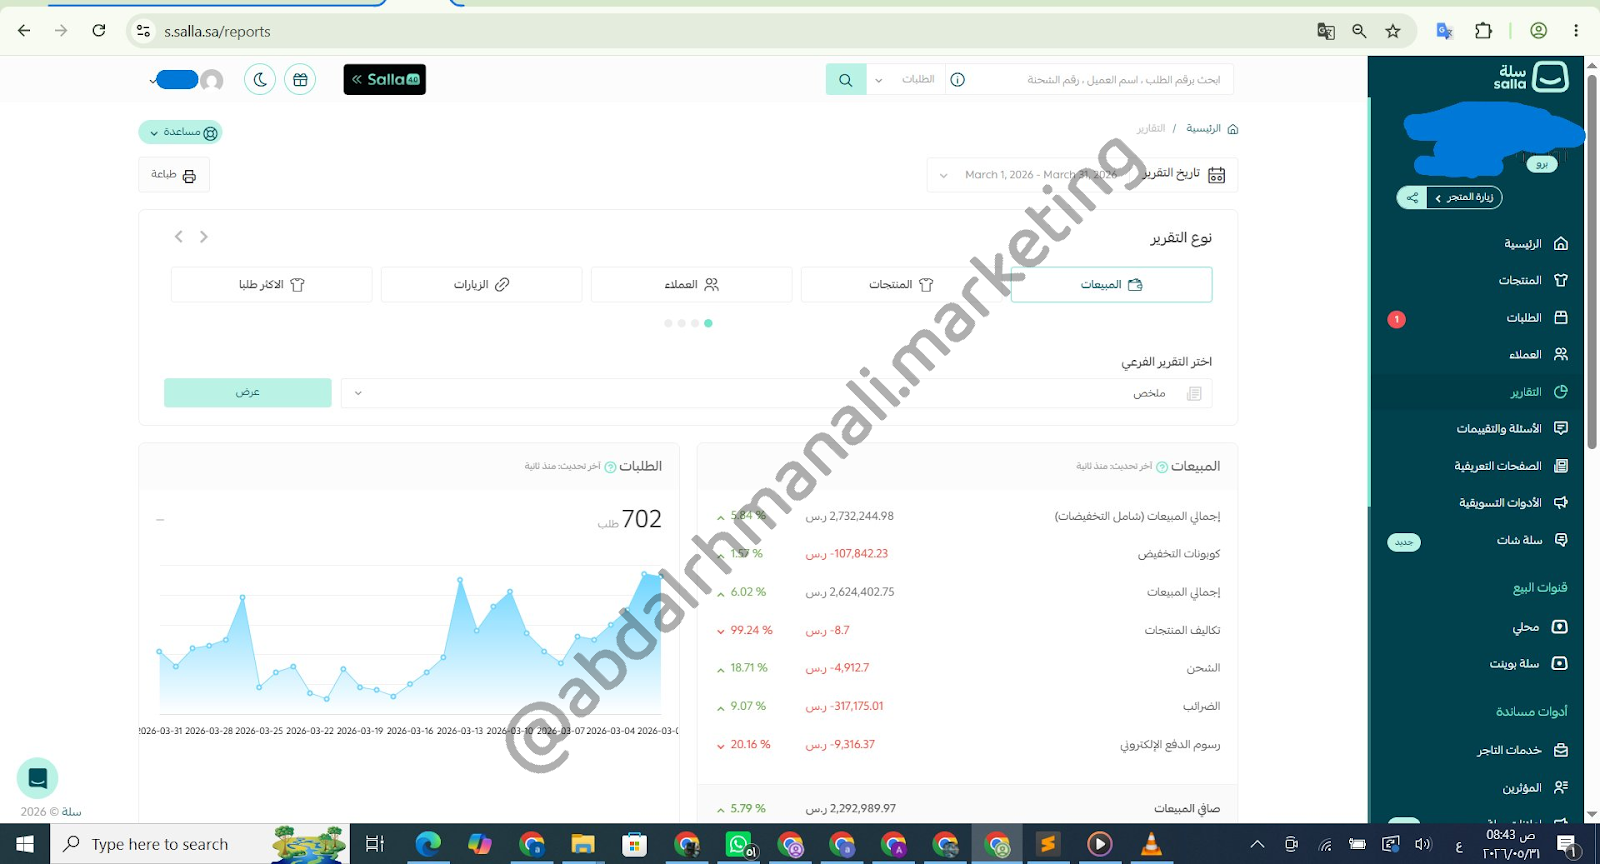Open الأسئلة والتقييمات reviews page

pos(1512,429)
